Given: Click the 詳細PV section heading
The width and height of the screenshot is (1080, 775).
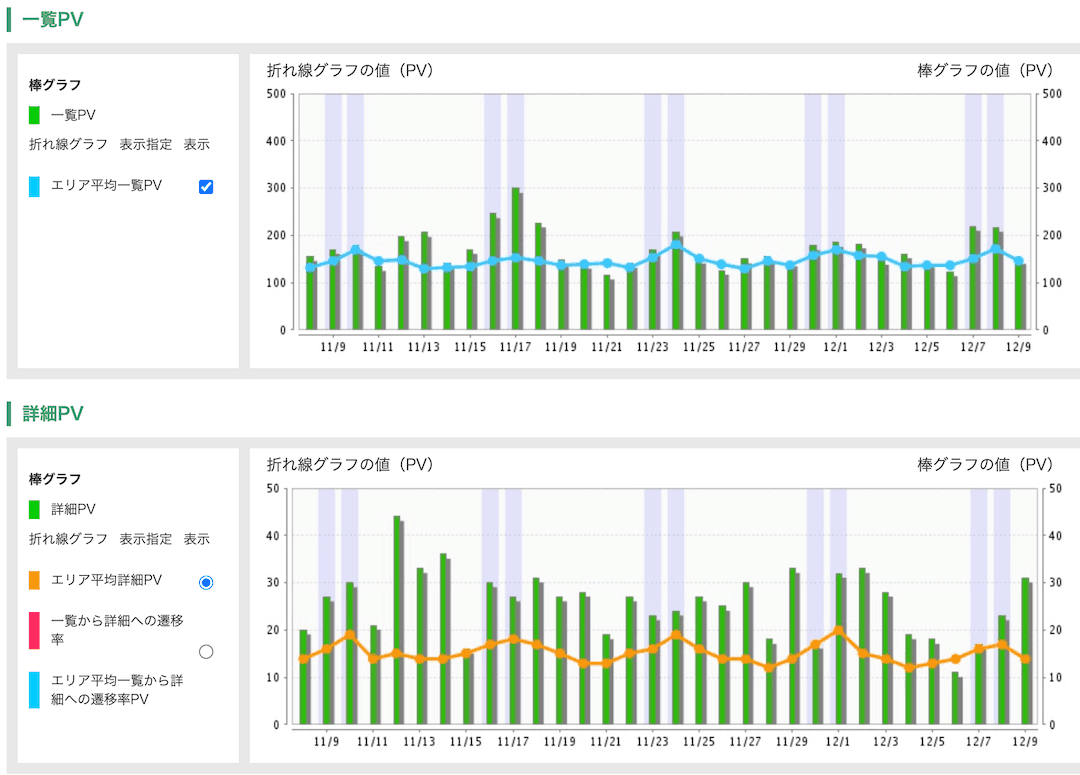Looking at the screenshot, I should click(53, 413).
